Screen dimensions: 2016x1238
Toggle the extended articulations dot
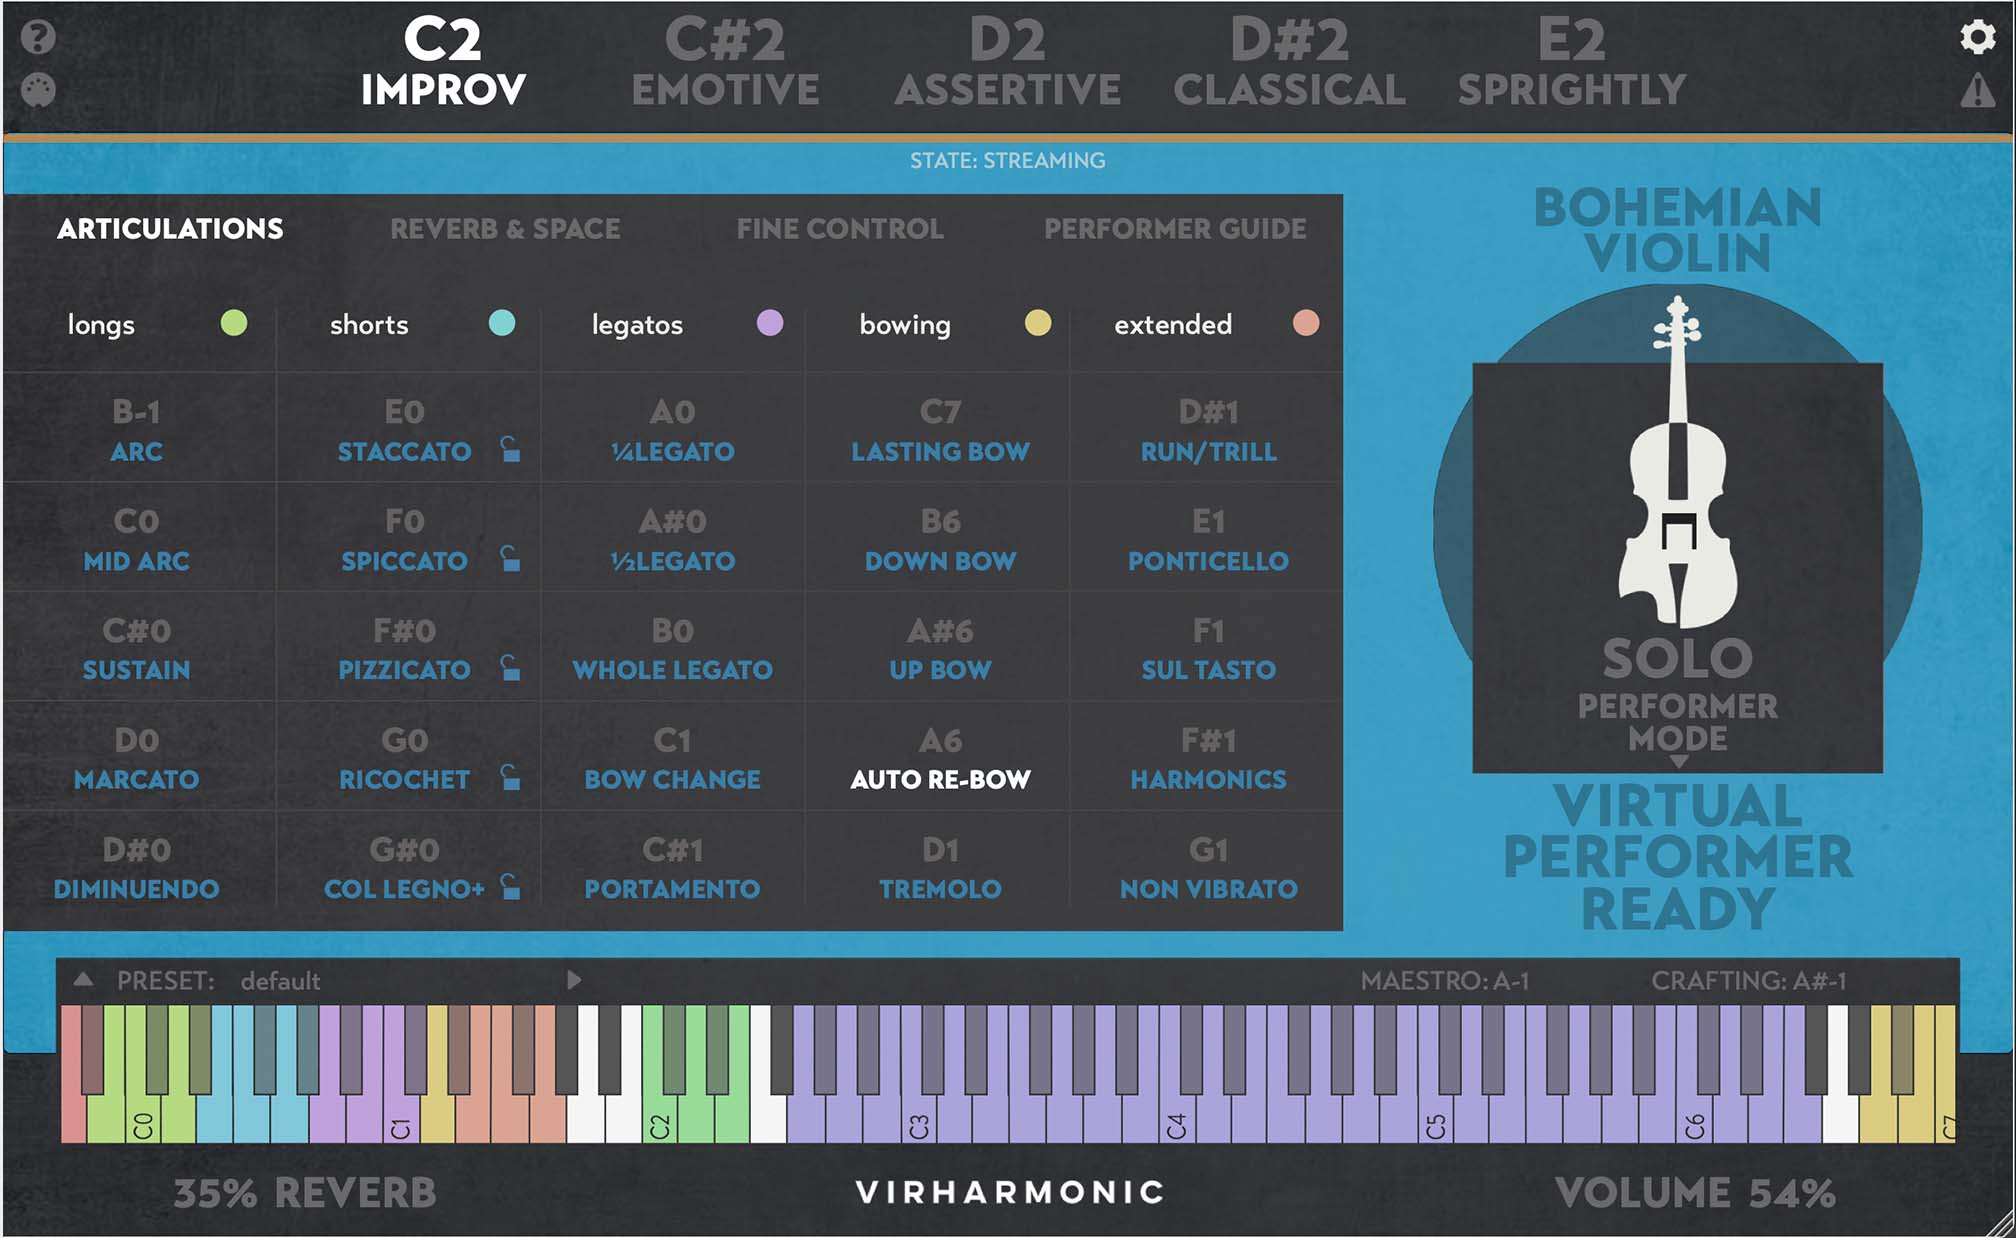[1305, 323]
